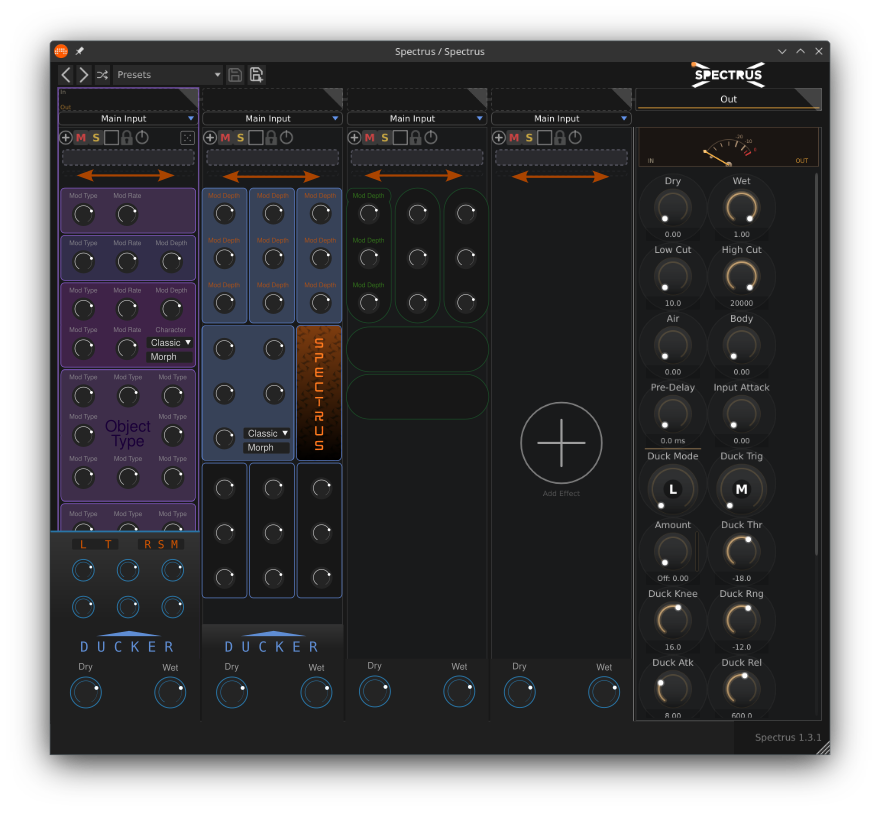Click the dice randomize icon in first column
The width and height of the screenshot is (880, 814).
click(x=187, y=138)
